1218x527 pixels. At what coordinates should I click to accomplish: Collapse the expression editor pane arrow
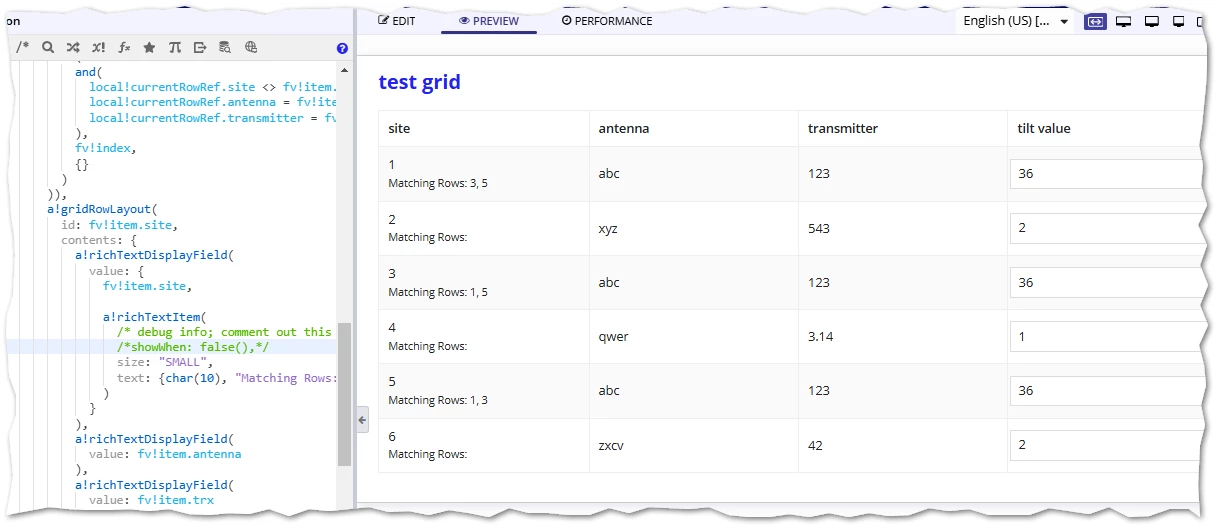click(x=362, y=419)
